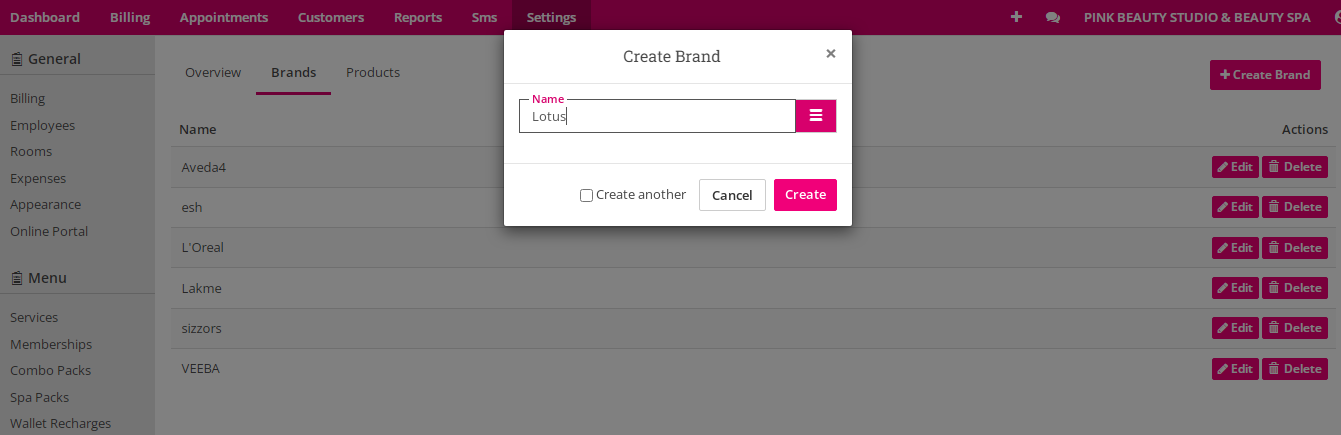Click the General section icon in sidebar

[x=17, y=59]
